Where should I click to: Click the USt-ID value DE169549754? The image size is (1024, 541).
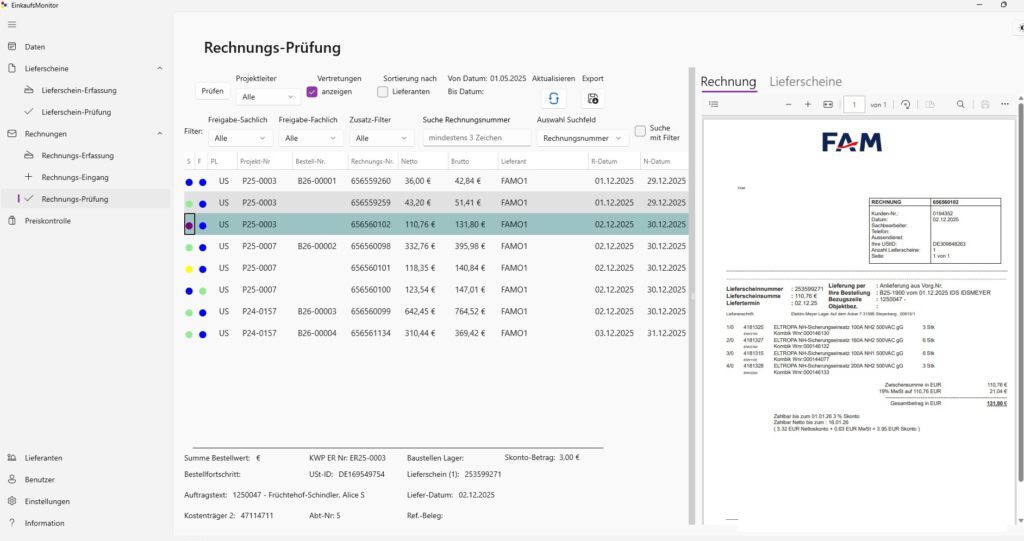[x=361, y=474]
